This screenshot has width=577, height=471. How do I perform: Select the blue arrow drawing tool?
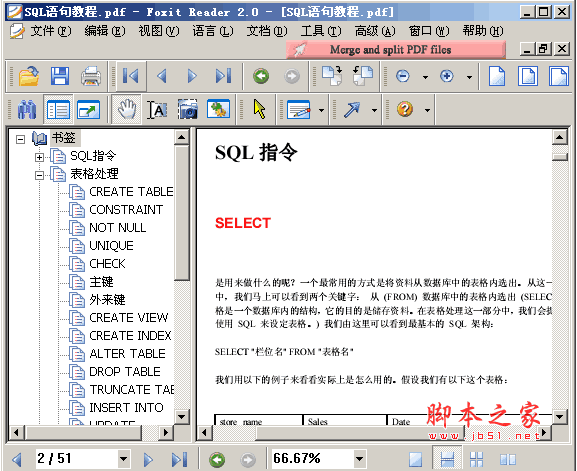tap(352, 109)
